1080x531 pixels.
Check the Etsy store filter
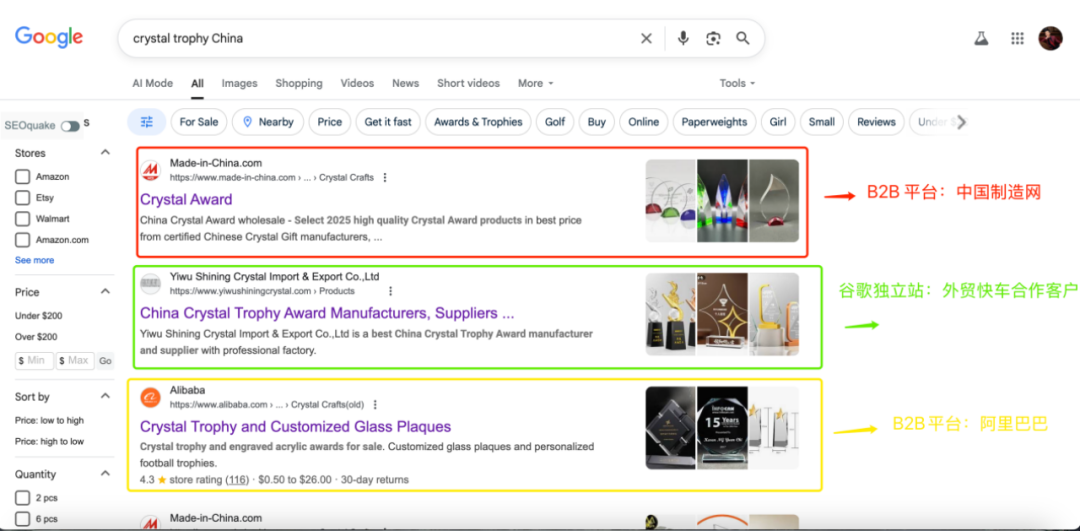pyautogui.click(x=23, y=198)
